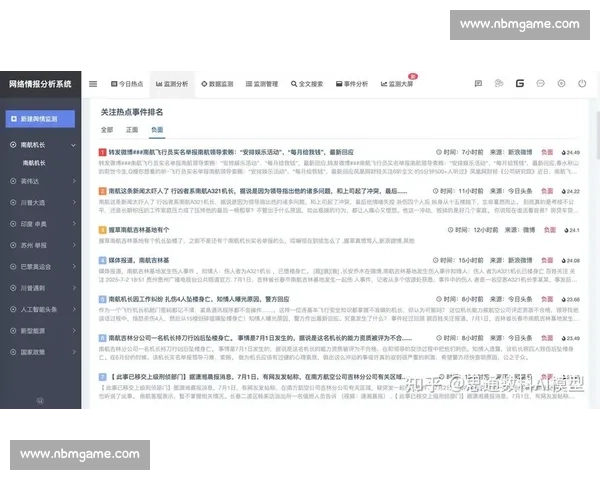The width and height of the screenshot is (600, 480).
Task: Select the 南航机长 sub-item in sidebar
Action: [x=34, y=163]
